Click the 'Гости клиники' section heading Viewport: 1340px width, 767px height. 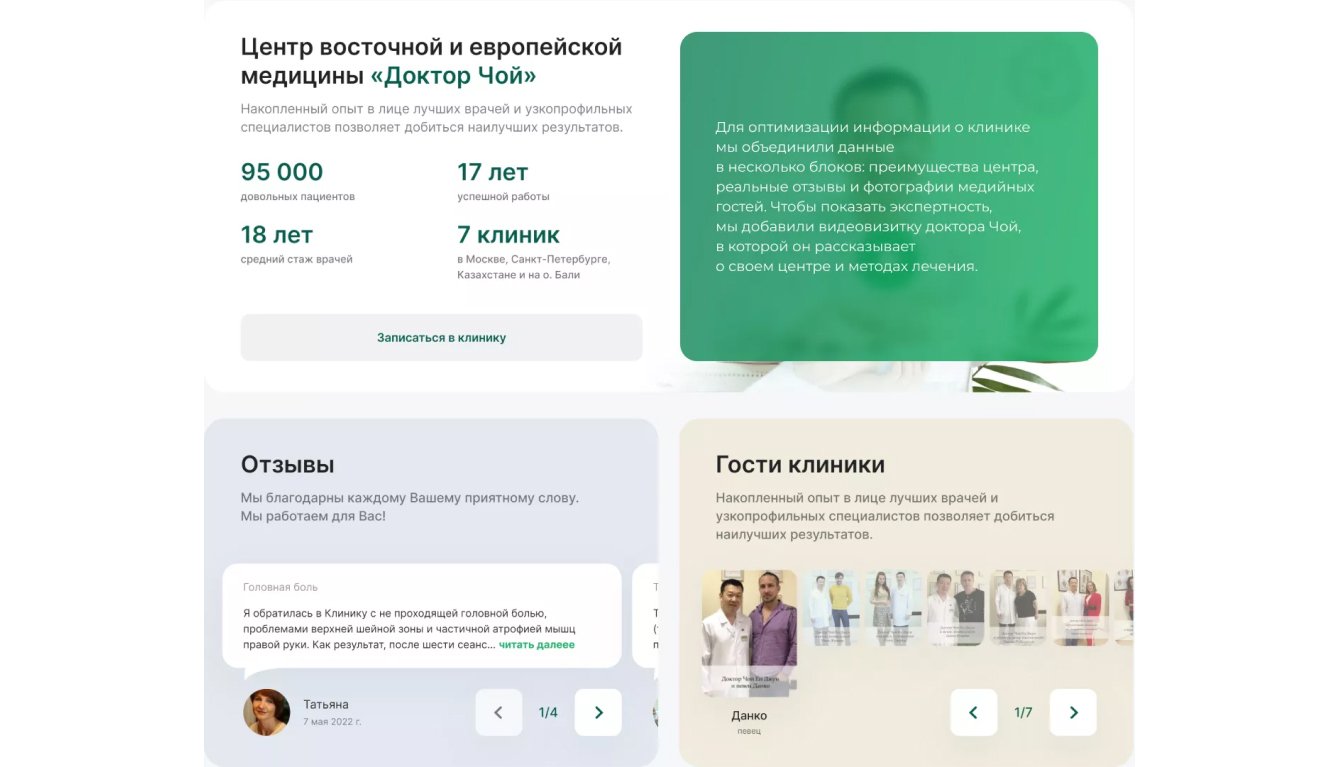coord(800,464)
